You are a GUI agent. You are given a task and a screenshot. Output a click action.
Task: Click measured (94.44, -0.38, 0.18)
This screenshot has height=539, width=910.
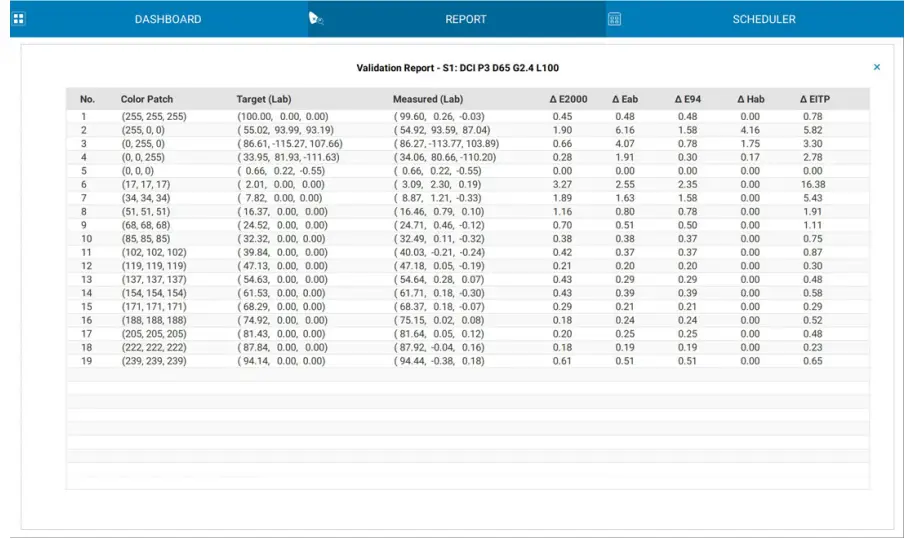(x=439, y=361)
